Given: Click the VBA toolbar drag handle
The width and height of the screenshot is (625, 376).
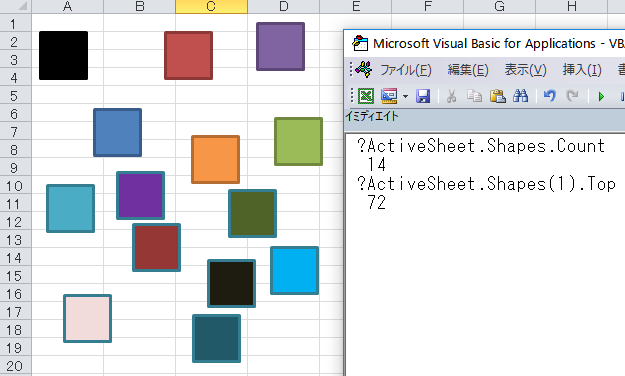Looking at the screenshot, I should click(352, 96).
